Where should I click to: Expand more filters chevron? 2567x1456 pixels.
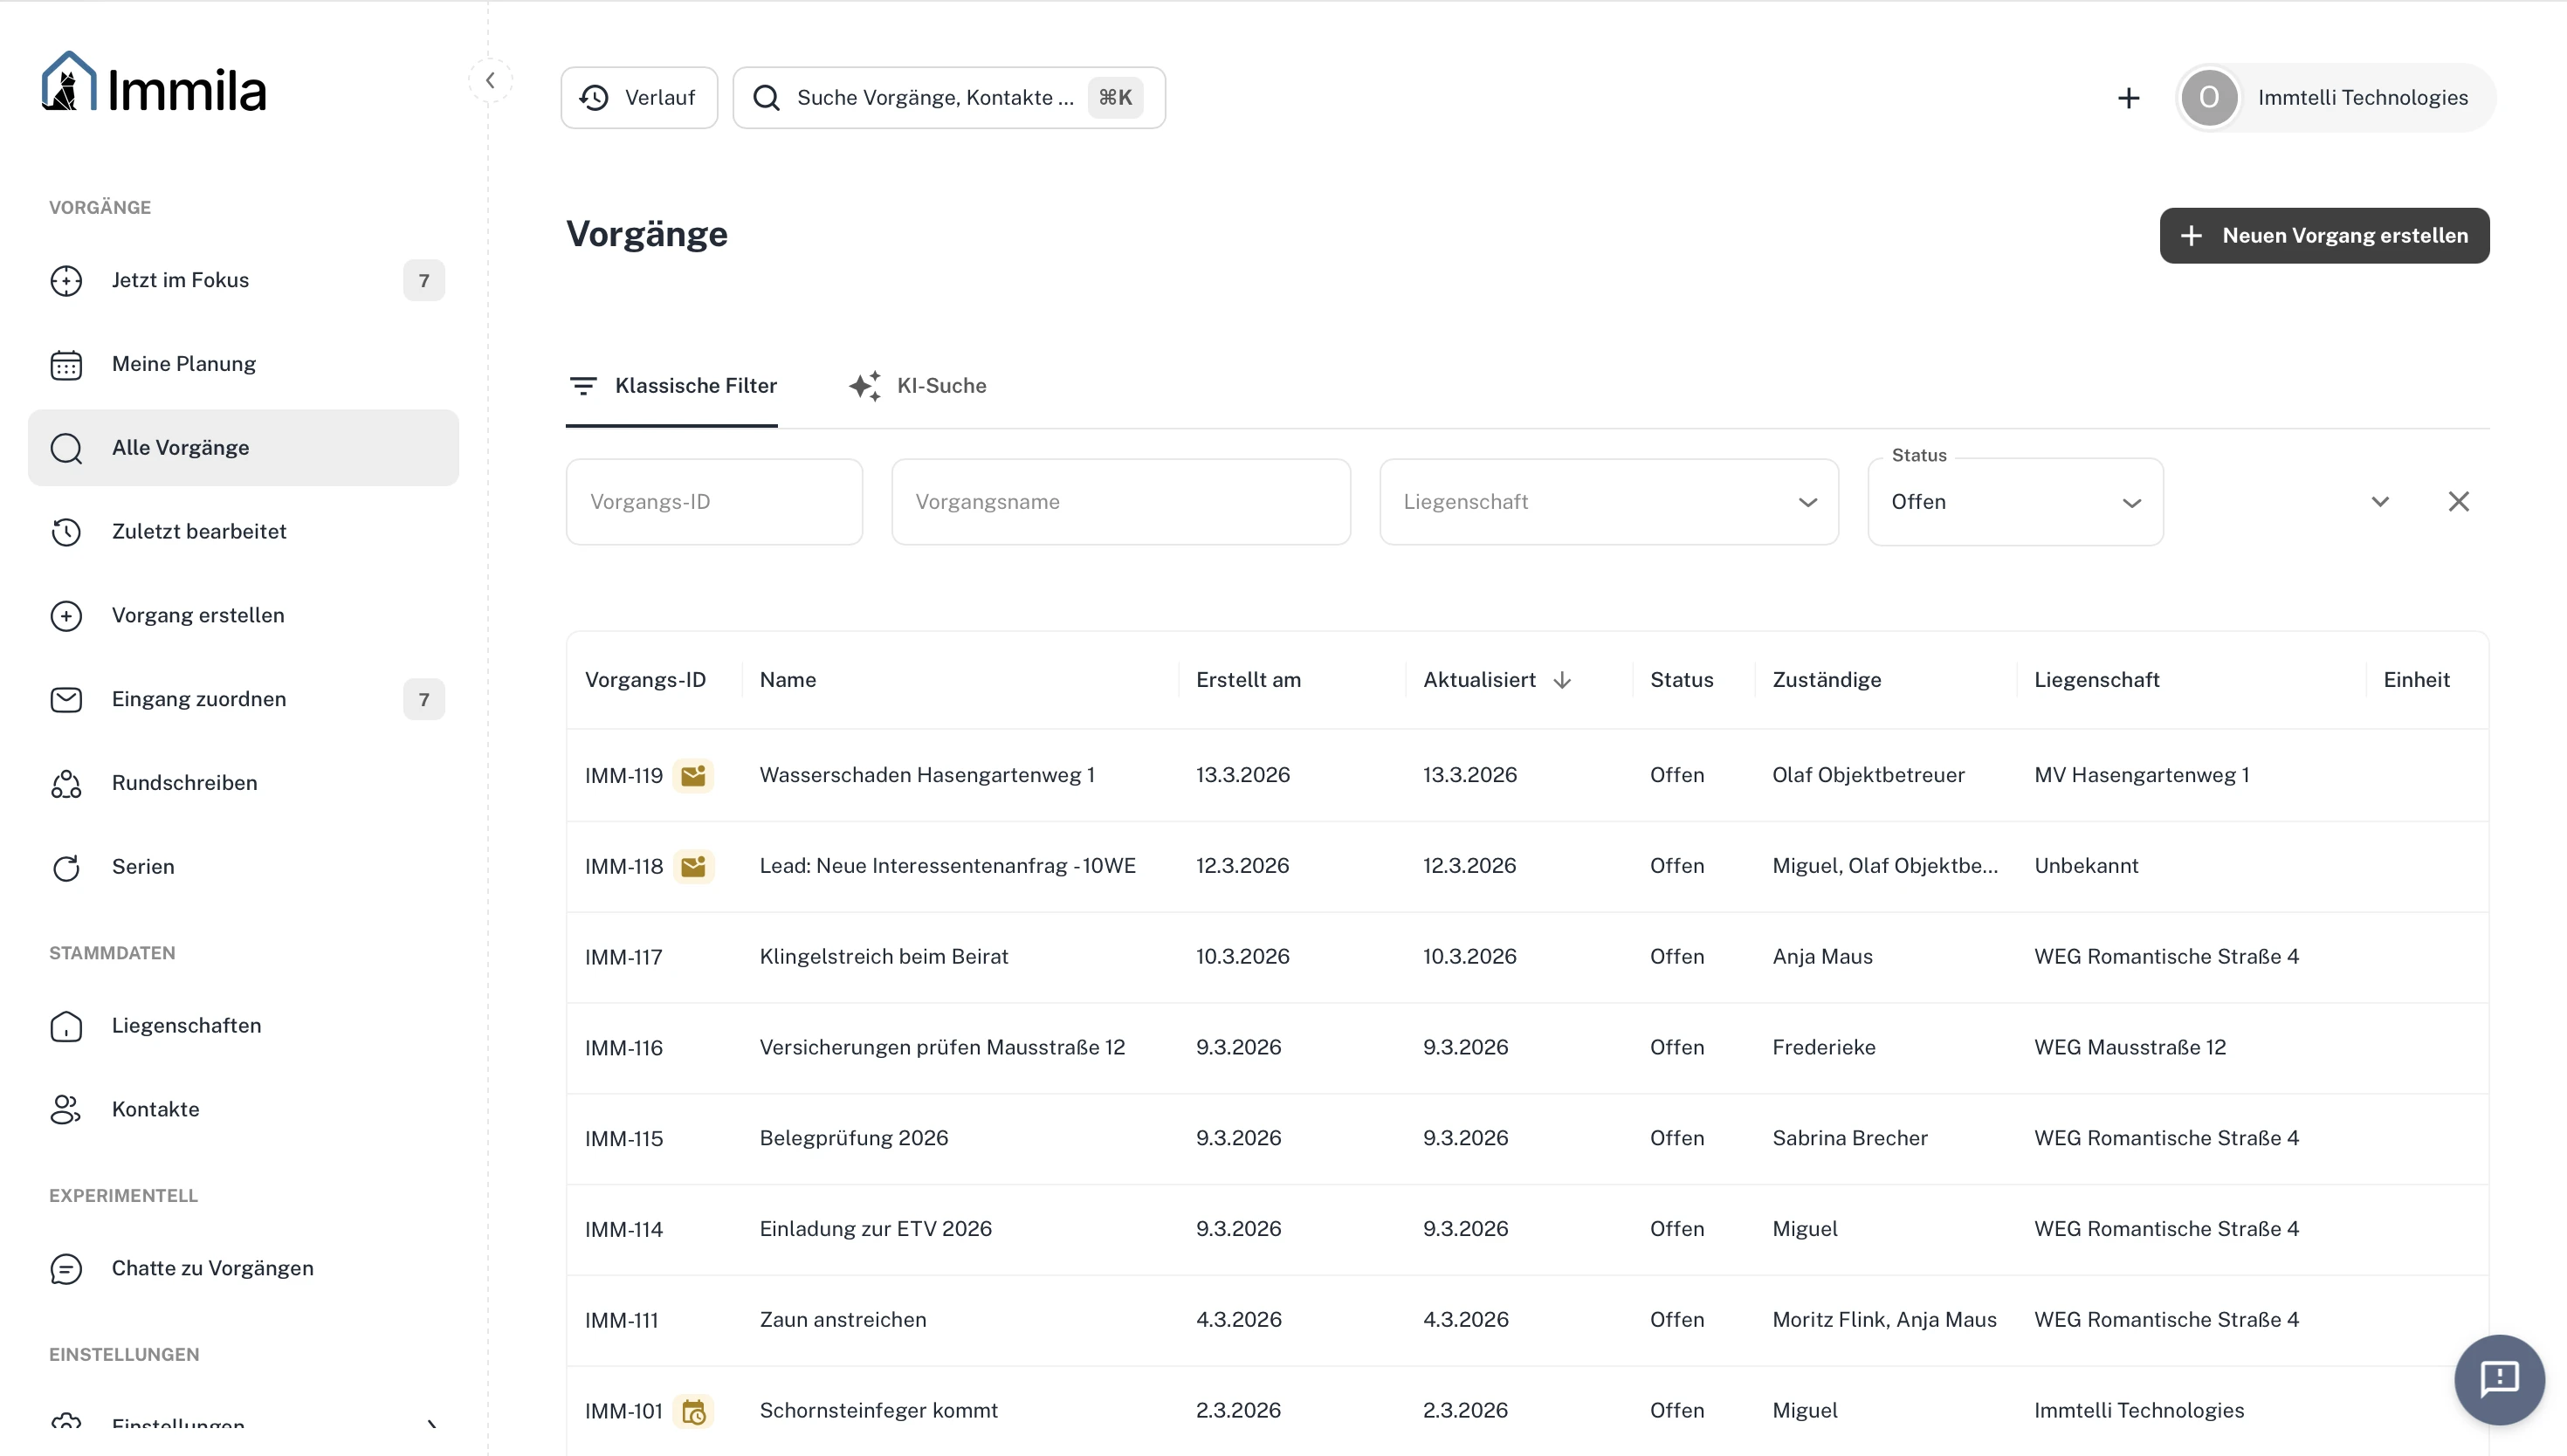point(2380,502)
